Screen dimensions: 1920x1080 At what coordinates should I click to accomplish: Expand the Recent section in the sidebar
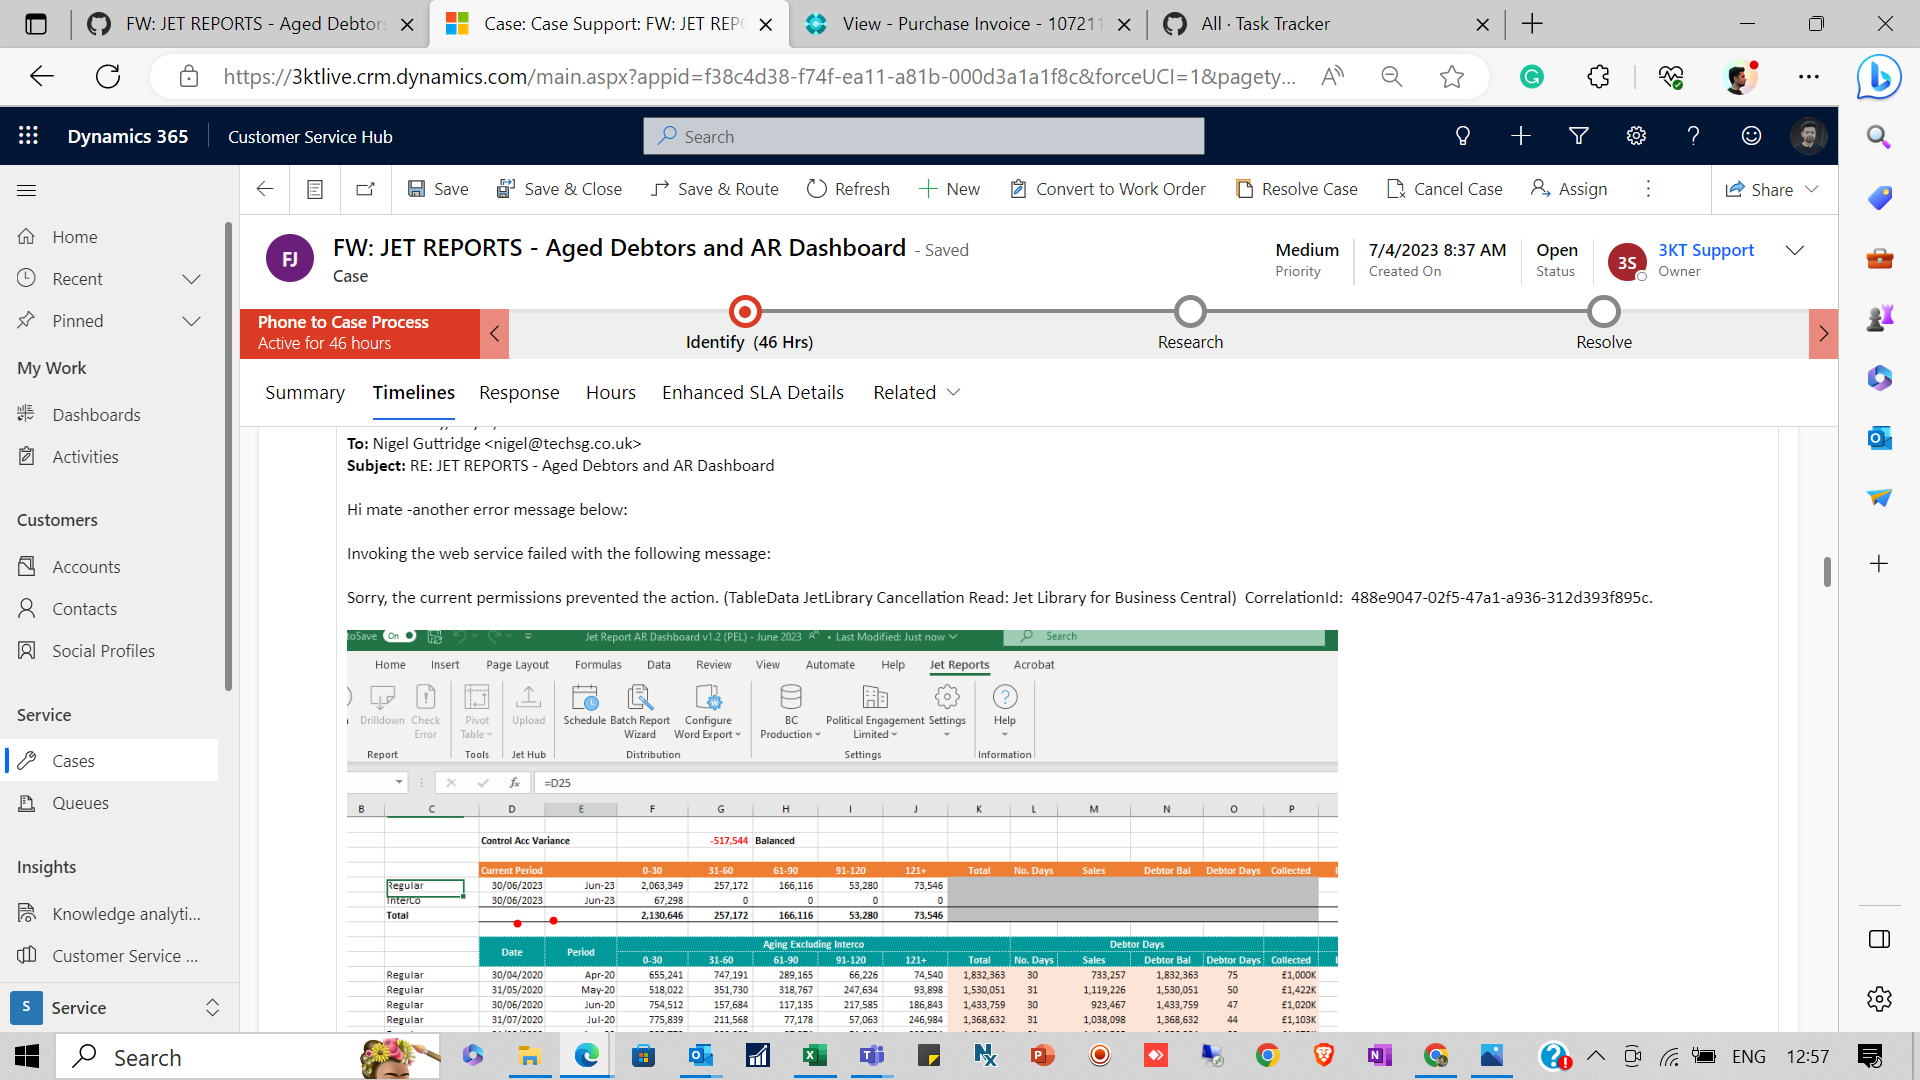click(x=191, y=279)
